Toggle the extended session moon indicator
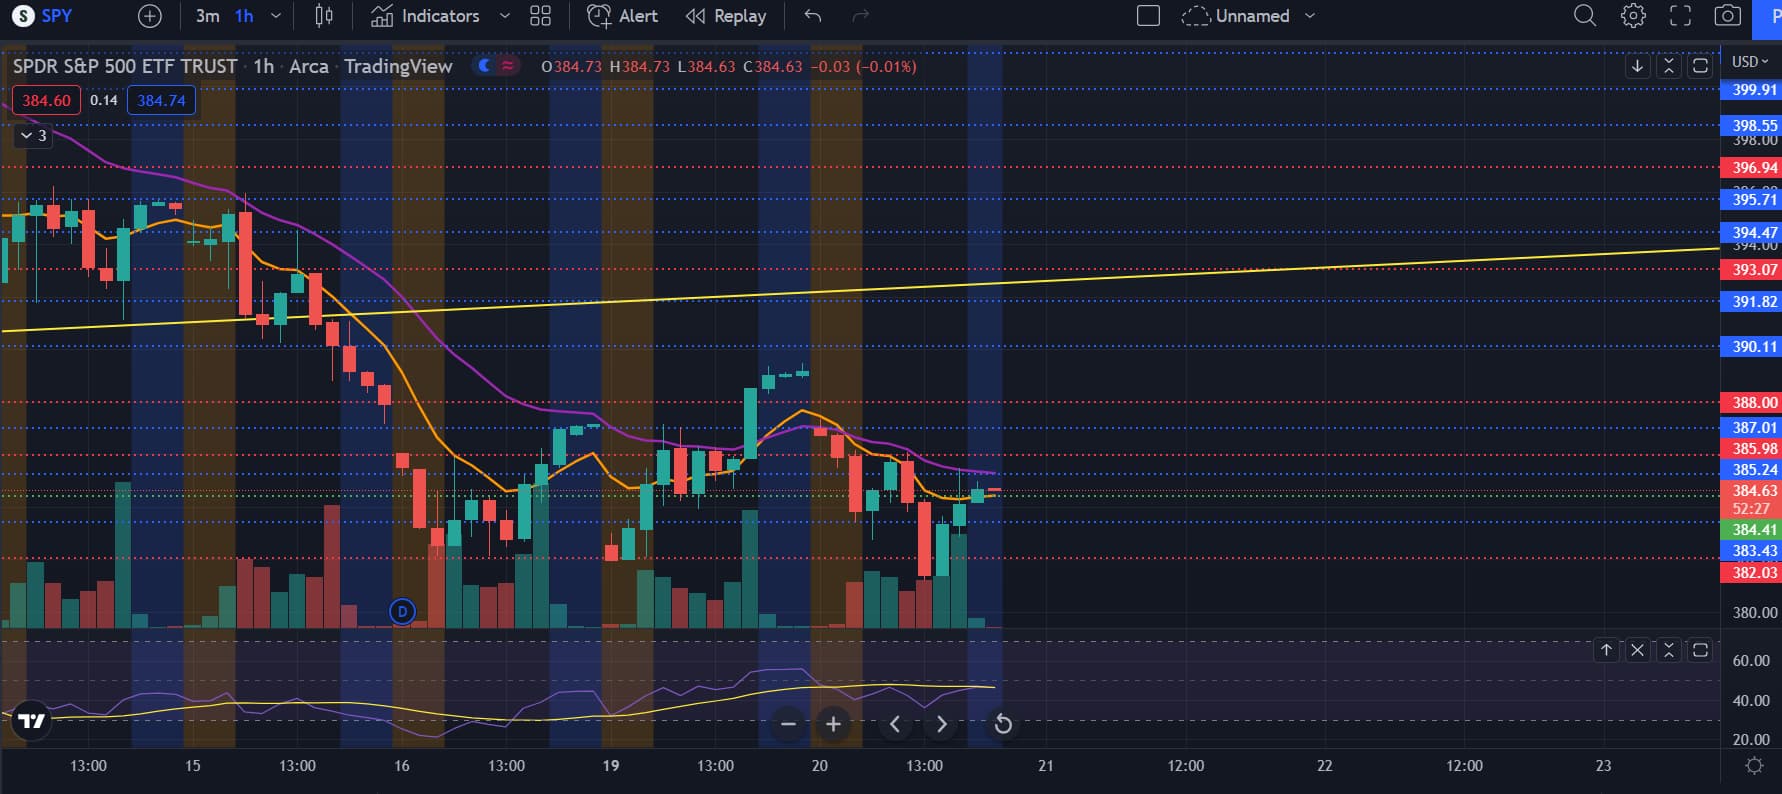Viewport: 1782px width, 794px height. coord(485,66)
